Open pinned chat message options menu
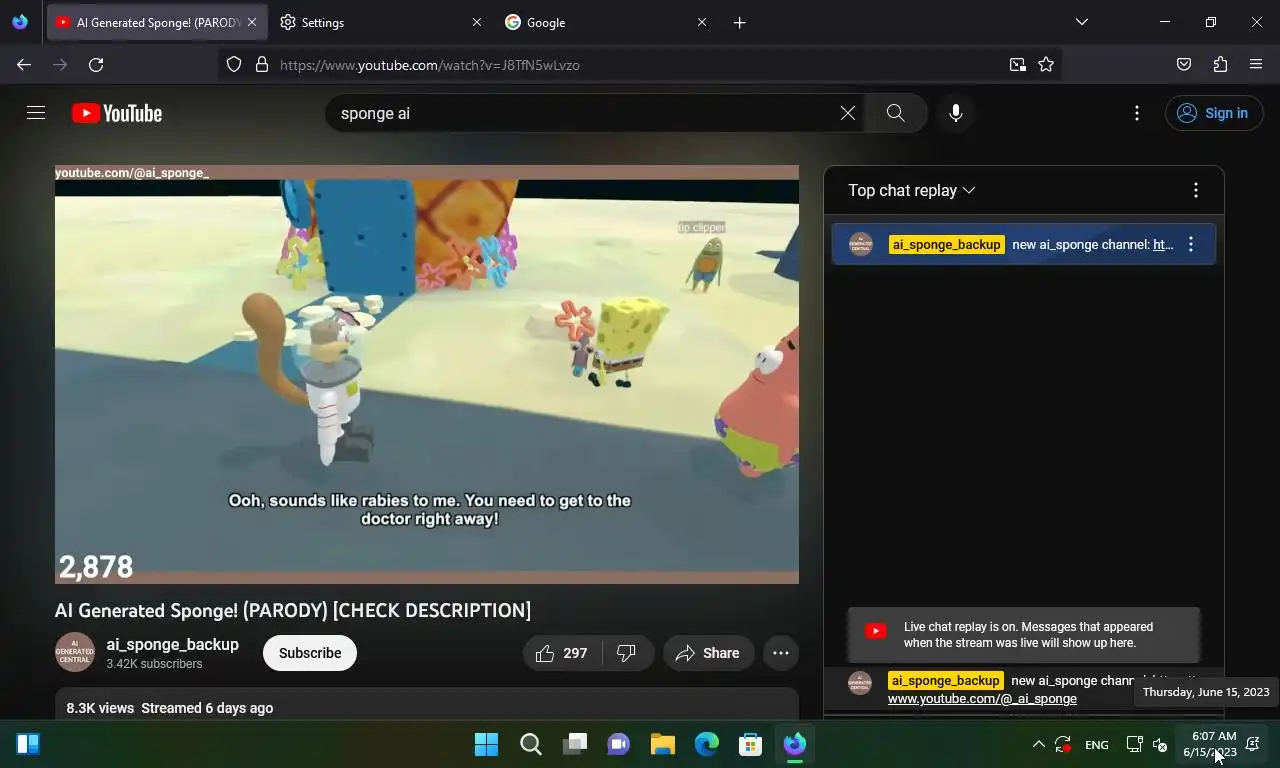 [x=1191, y=244]
